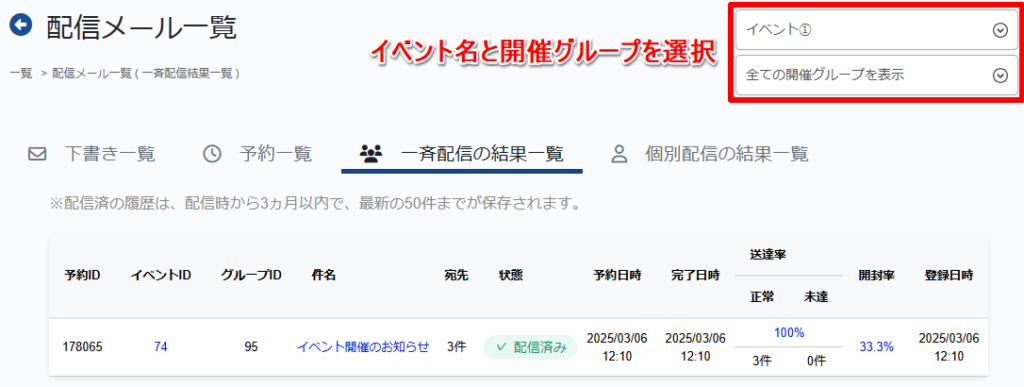This screenshot has height=387, width=1024.
Task: Click the 送達率 column header
Action: 767,255
